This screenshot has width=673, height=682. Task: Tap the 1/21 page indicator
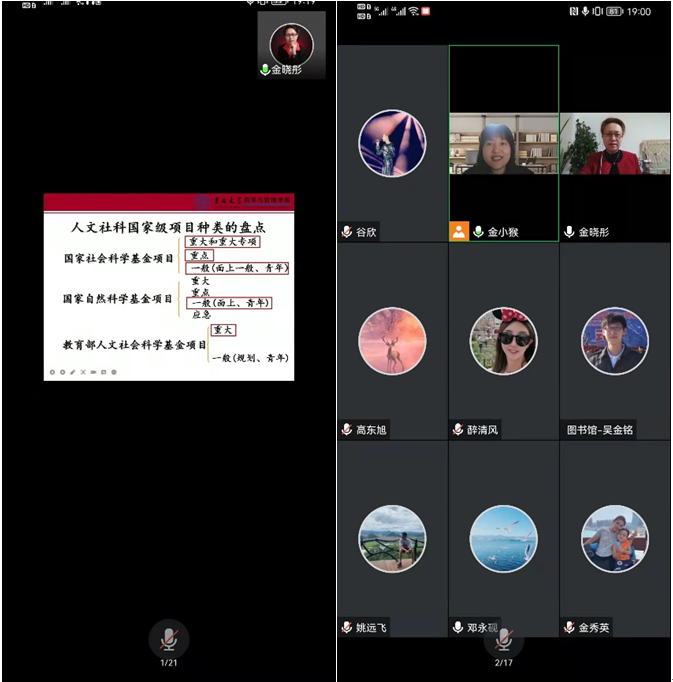168,663
